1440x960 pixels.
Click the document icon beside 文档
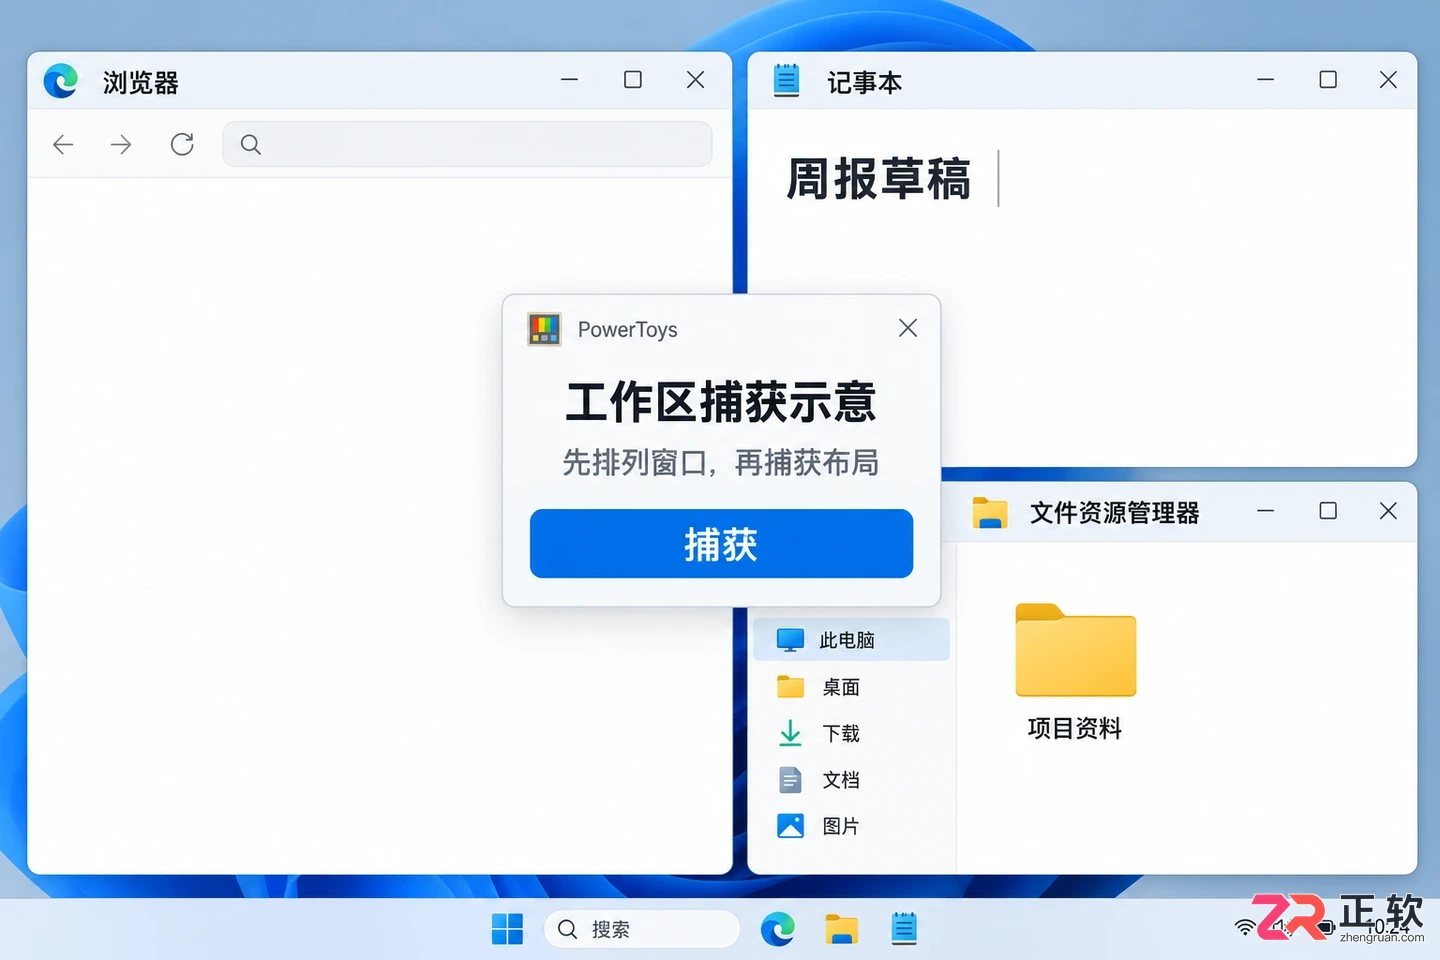tap(790, 780)
